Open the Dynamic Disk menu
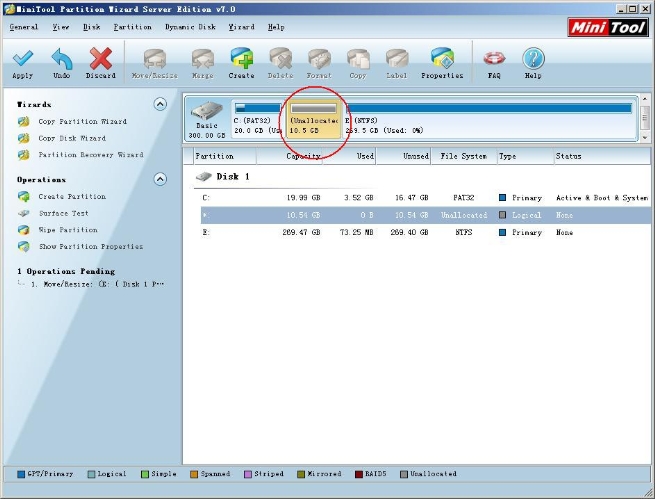Viewport: 655px width, 499px height. [x=190, y=27]
